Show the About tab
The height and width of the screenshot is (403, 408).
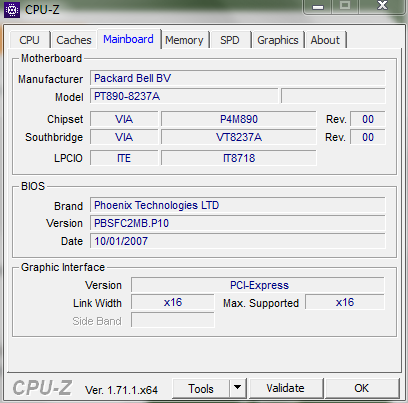[325, 40]
